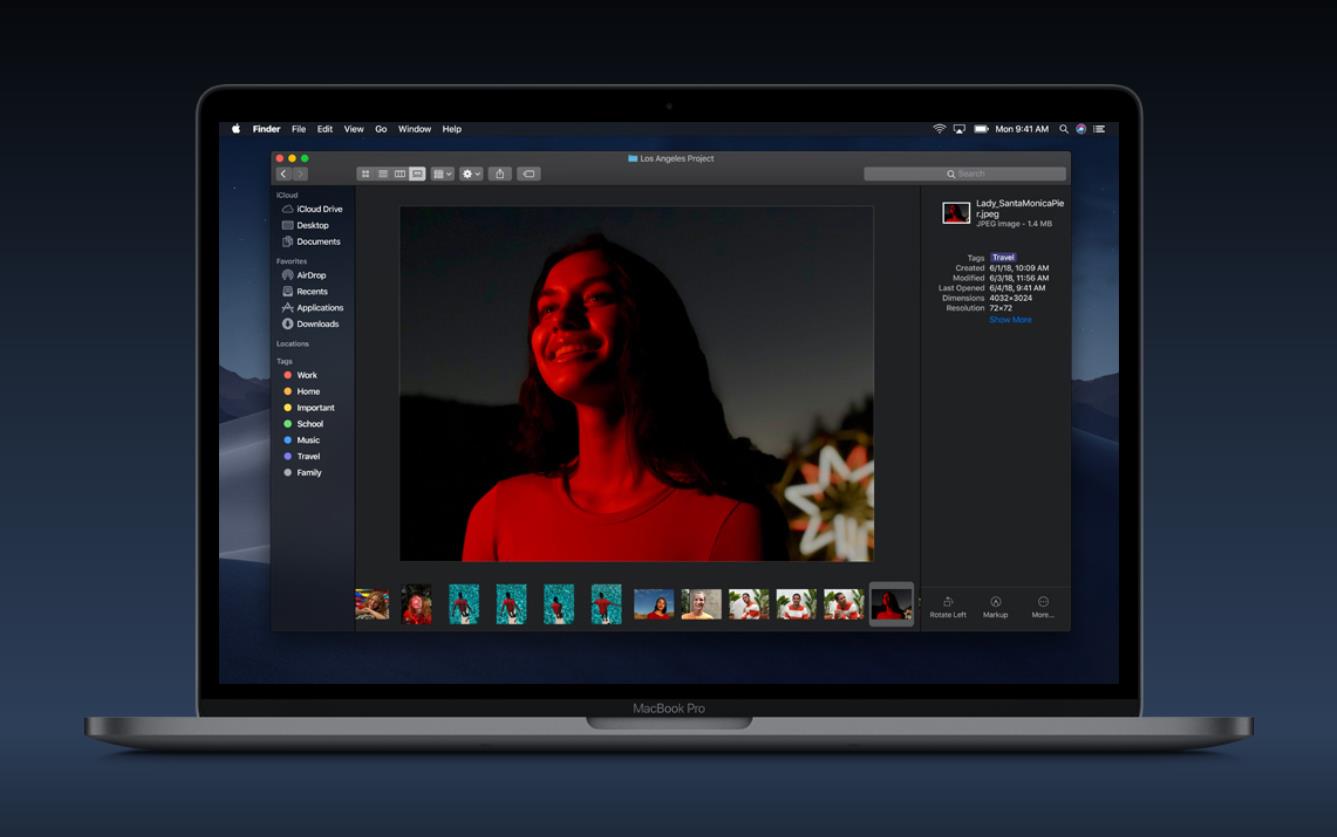Click the iCloud sidebar section header
This screenshot has height=837, width=1337.
[287, 195]
